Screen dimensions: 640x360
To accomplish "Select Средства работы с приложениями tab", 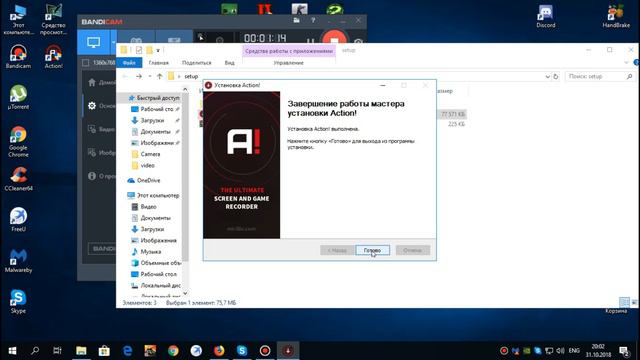I will point(289,51).
